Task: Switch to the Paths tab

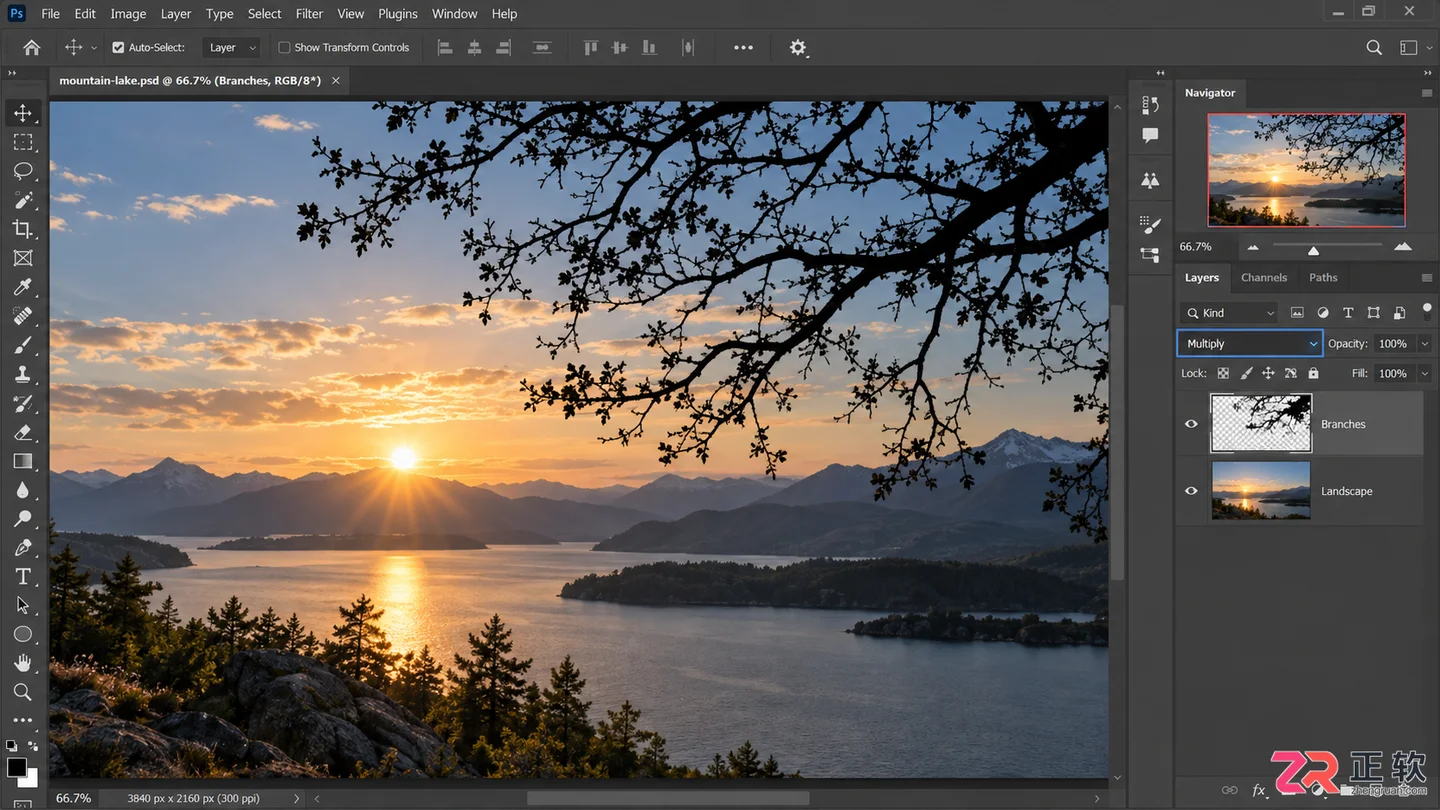Action: click(x=1323, y=277)
